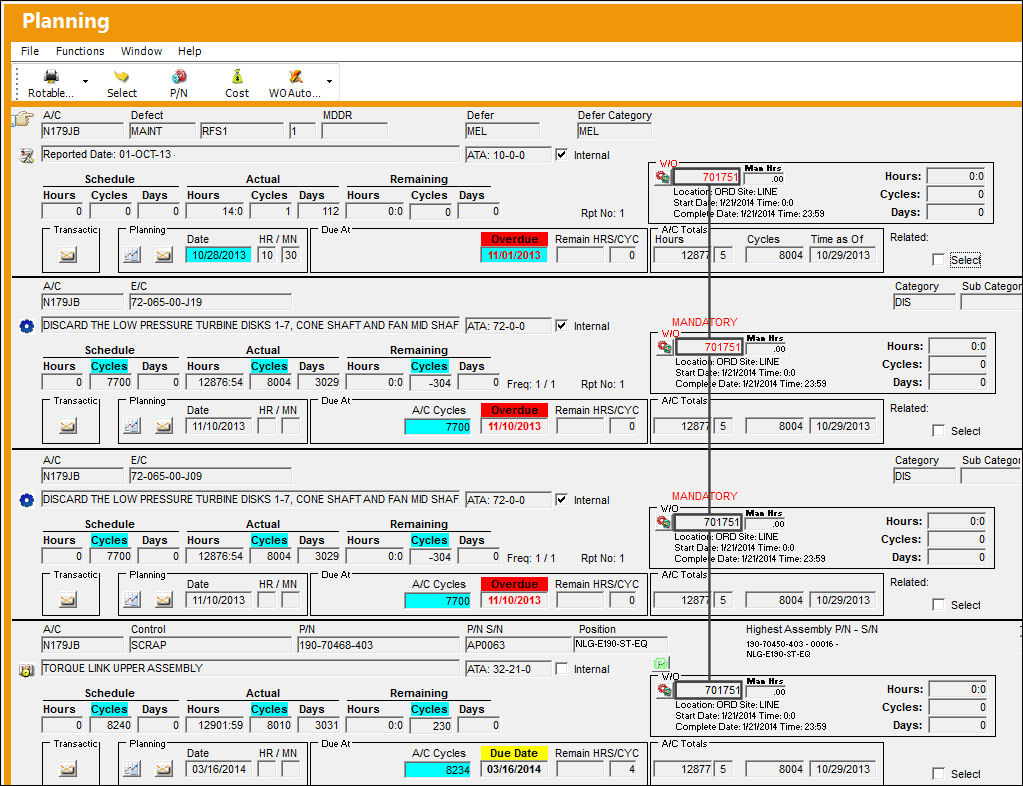
Task: Click the Planning envelope icon dated 03/16/2014
Action: (x=164, y=769)
